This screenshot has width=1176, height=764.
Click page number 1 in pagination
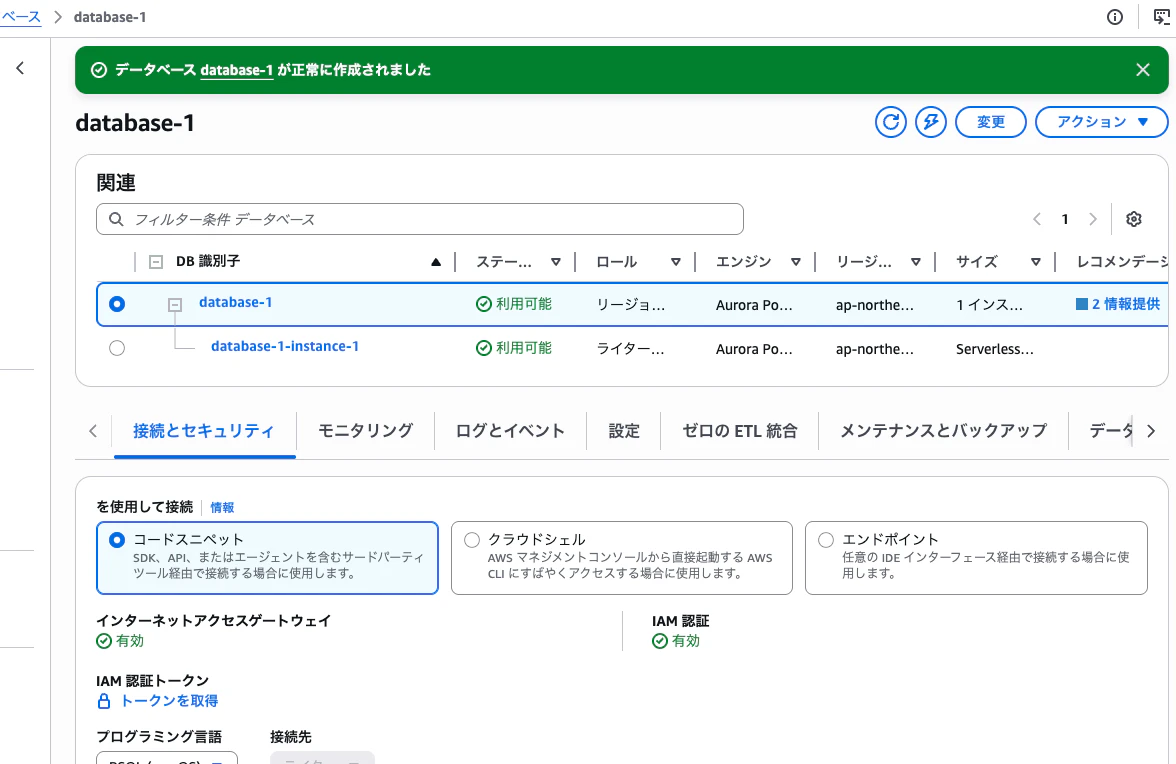(x=1065, y=219)
